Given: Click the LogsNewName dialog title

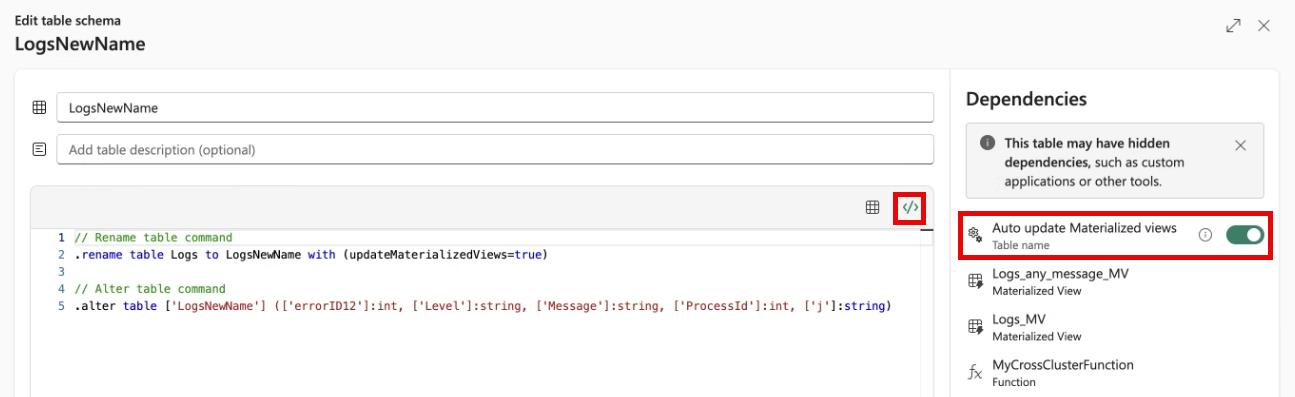Looking at the screenshot, I should pos(80,44).
